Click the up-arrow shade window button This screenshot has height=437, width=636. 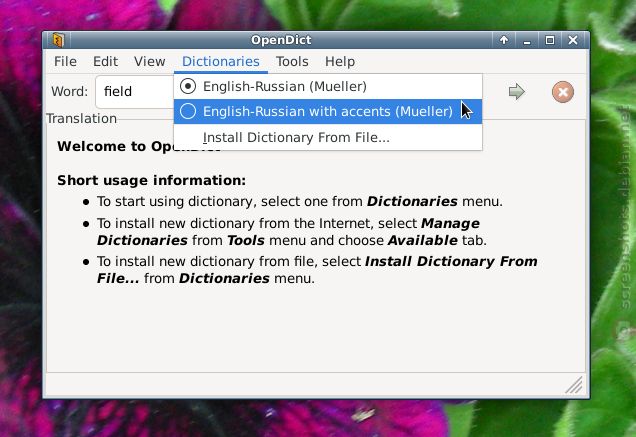point(504,40)
